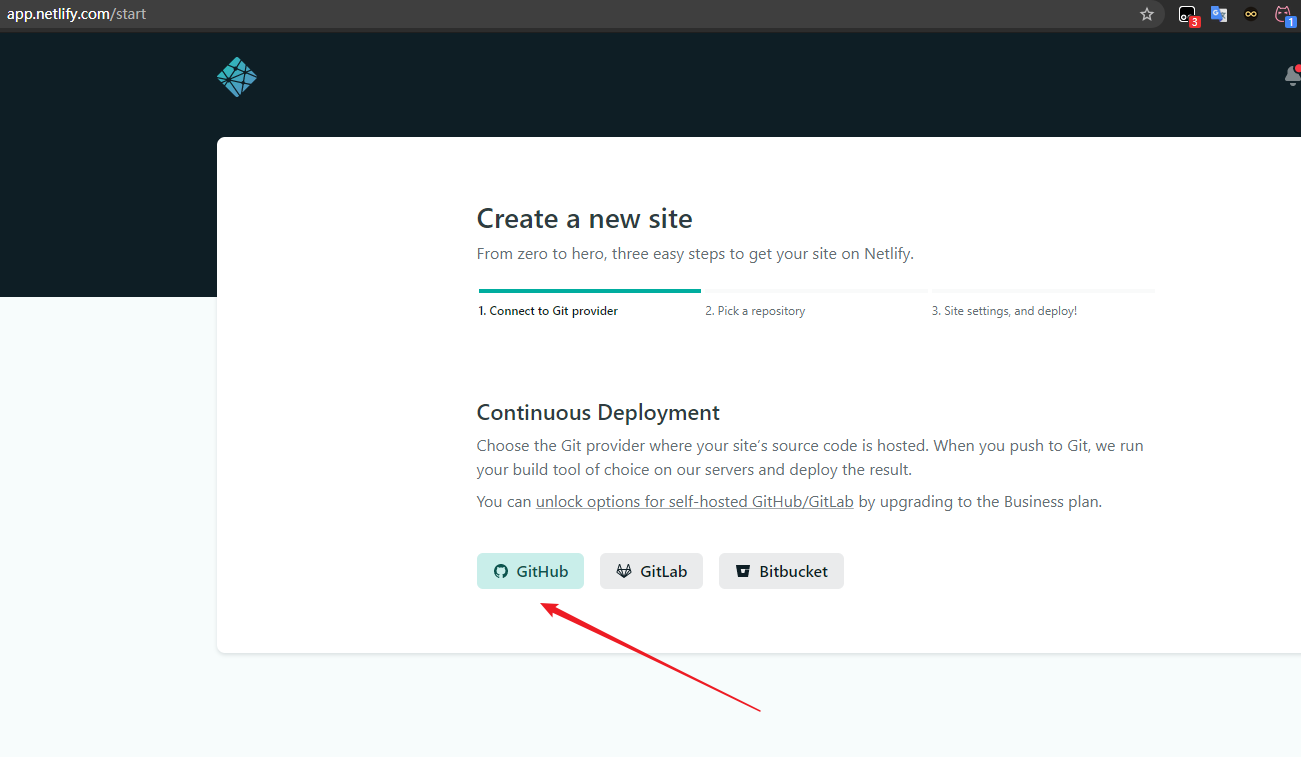Image resolution: width=1301 pixels, height=757 pixels.
Task: Click the From zero to hero subtitle text
Action: (695, 254)
